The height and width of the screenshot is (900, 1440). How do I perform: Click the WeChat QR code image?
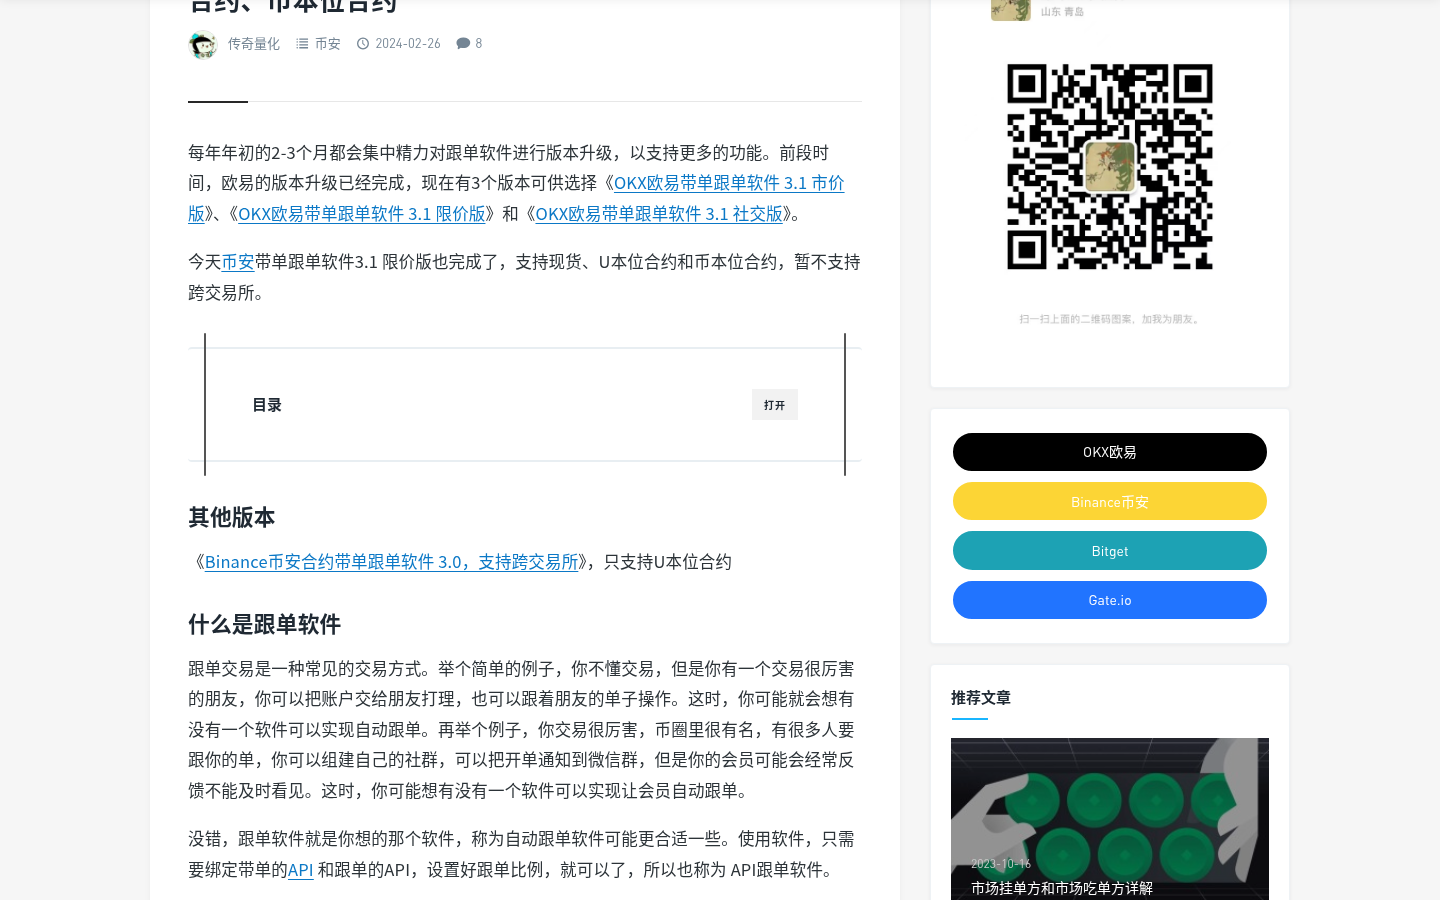click(x=1110, y=167)
